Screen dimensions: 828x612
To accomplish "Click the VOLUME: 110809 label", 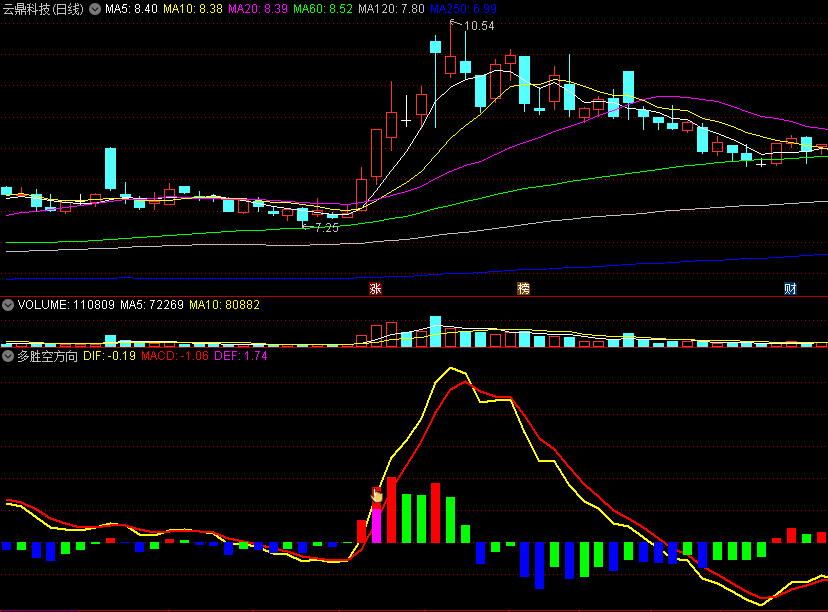I will pyautogui.click(x=66, y=305).
